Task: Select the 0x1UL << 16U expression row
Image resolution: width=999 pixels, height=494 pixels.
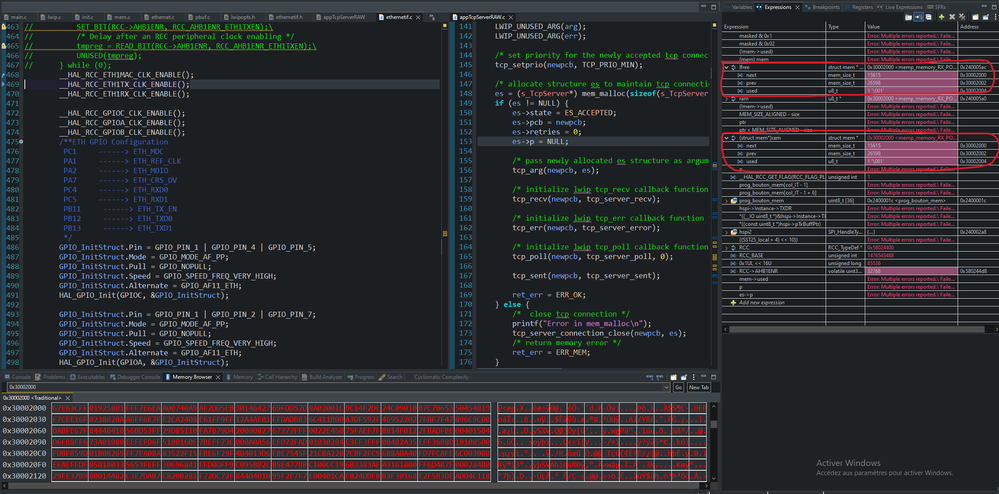Action: (860, 263)
